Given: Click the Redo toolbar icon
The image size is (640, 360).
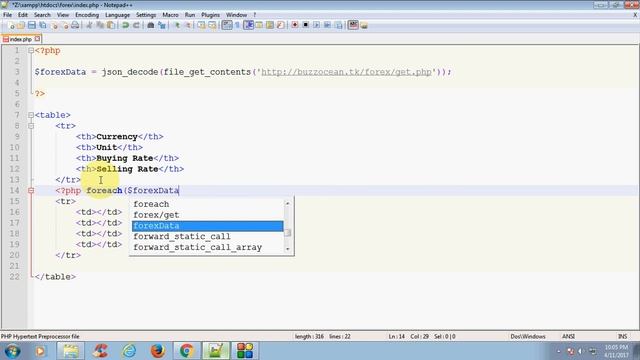Looking at the screenshot, I should click(136, 25).
